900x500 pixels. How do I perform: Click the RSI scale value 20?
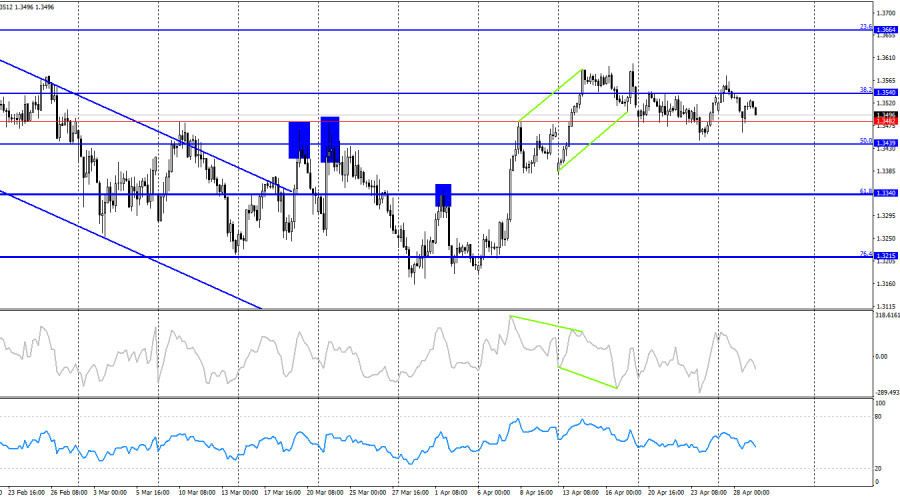click(x=878, y=469)
